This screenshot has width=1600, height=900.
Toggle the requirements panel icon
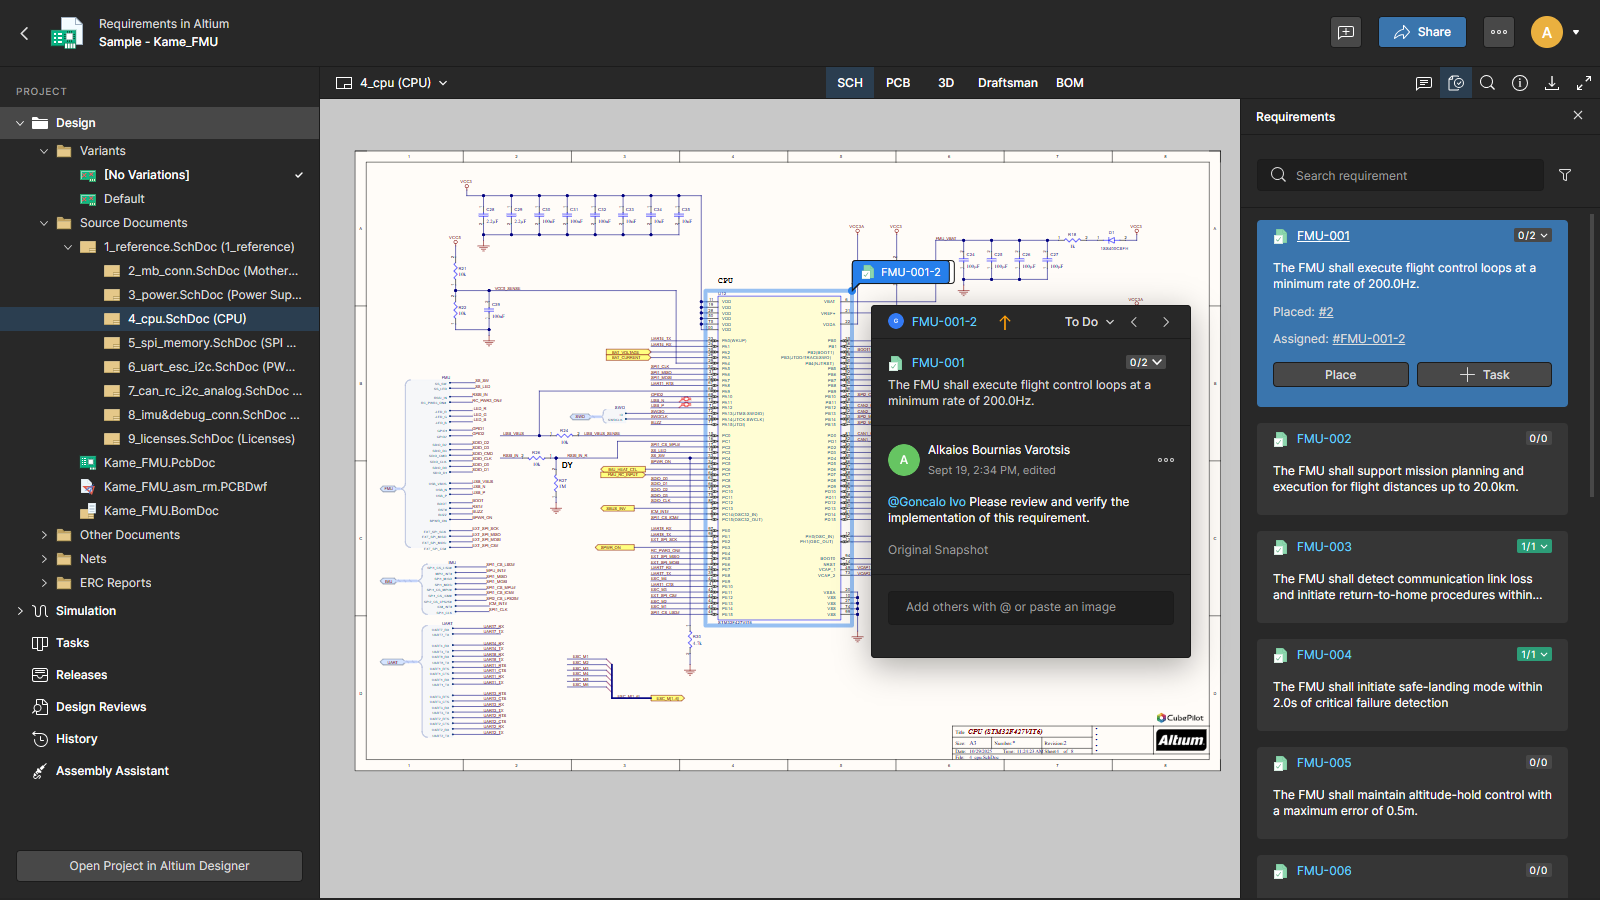coord(1456,83)
